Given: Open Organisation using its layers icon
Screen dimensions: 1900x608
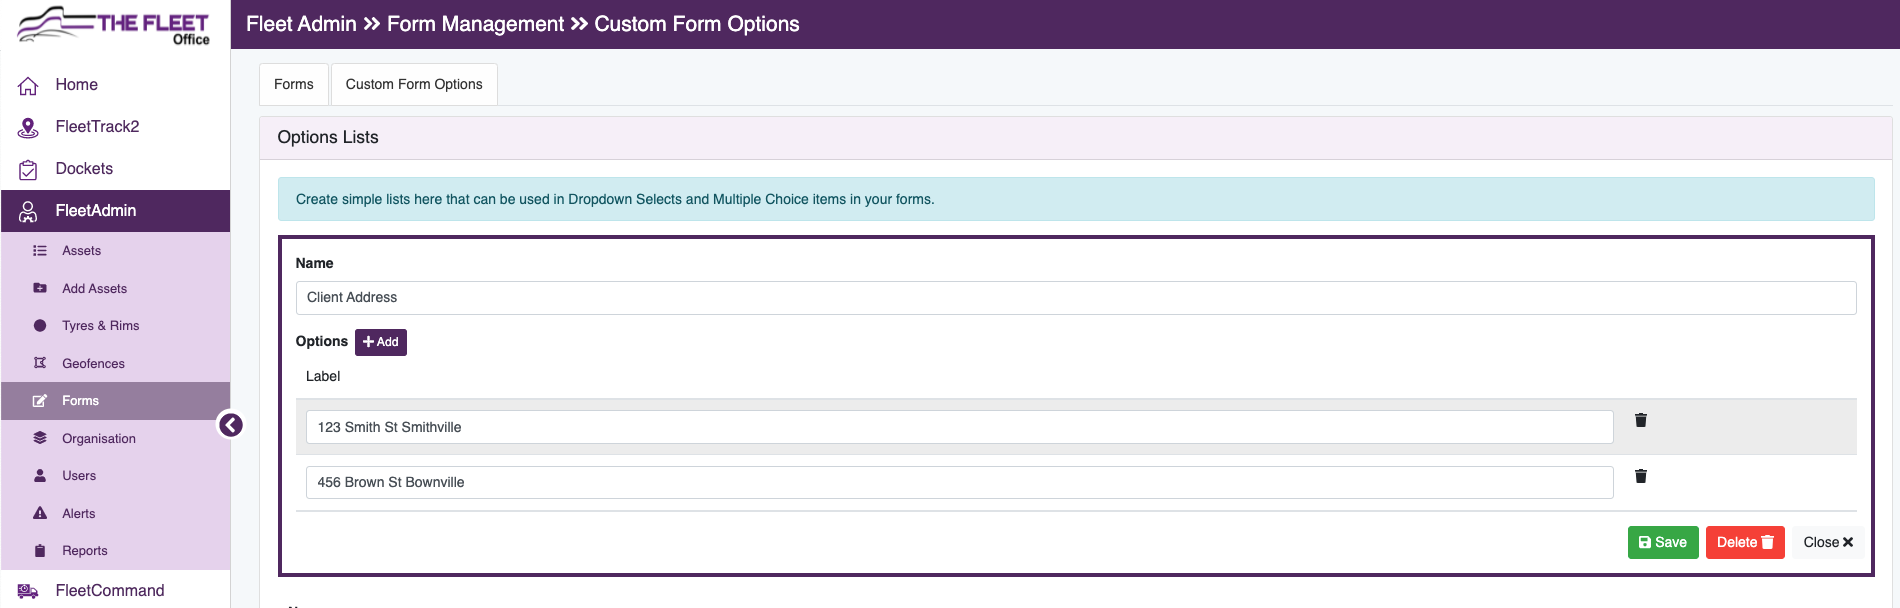Looking at the screenshot, I should click(40, 438).
